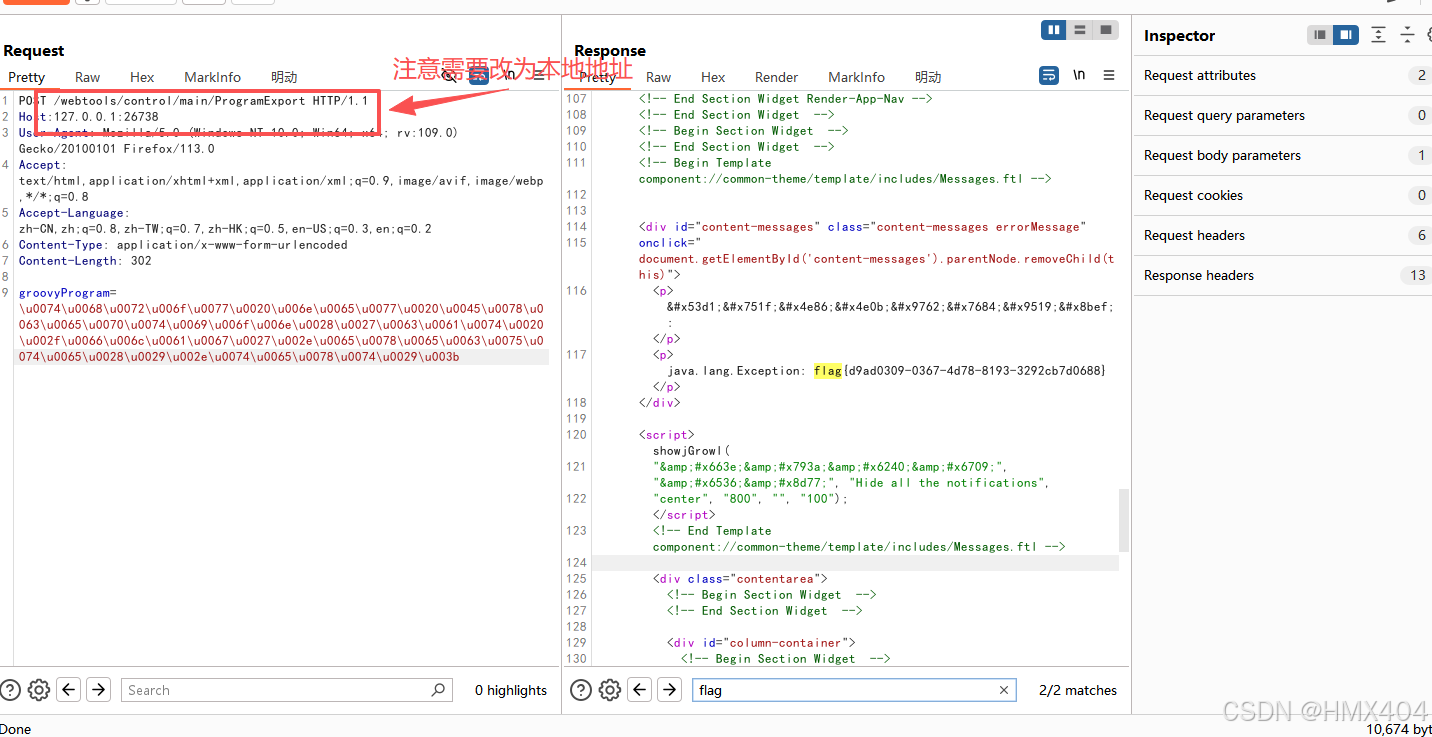Switch to combined tabbed layout view
The image size is (1432, 737).
(x=1106, y=30)
